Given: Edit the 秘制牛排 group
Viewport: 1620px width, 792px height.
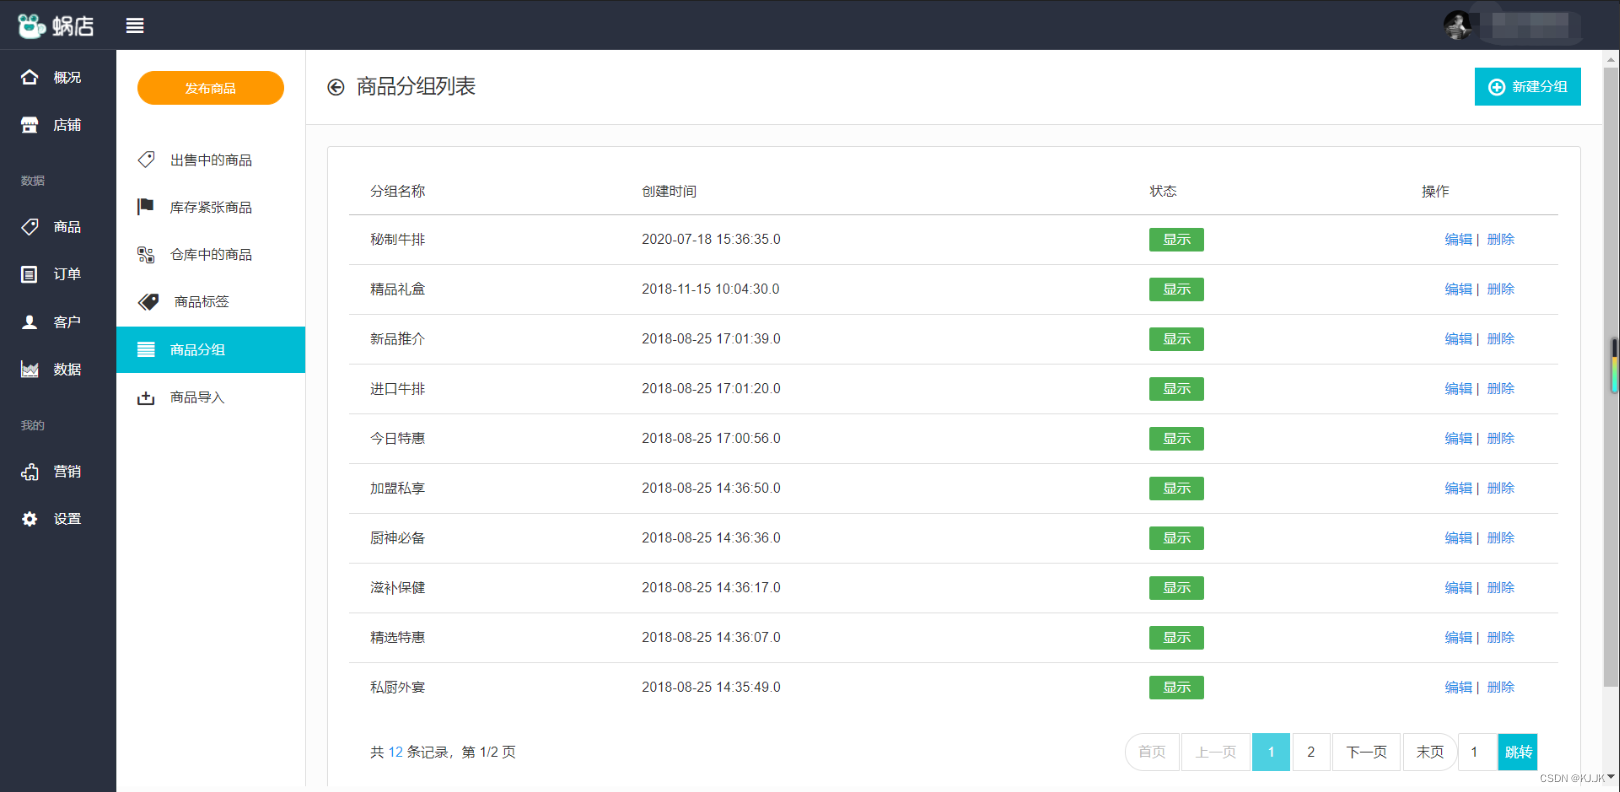Looking at the screenshot, I should tap(1458, 239).
